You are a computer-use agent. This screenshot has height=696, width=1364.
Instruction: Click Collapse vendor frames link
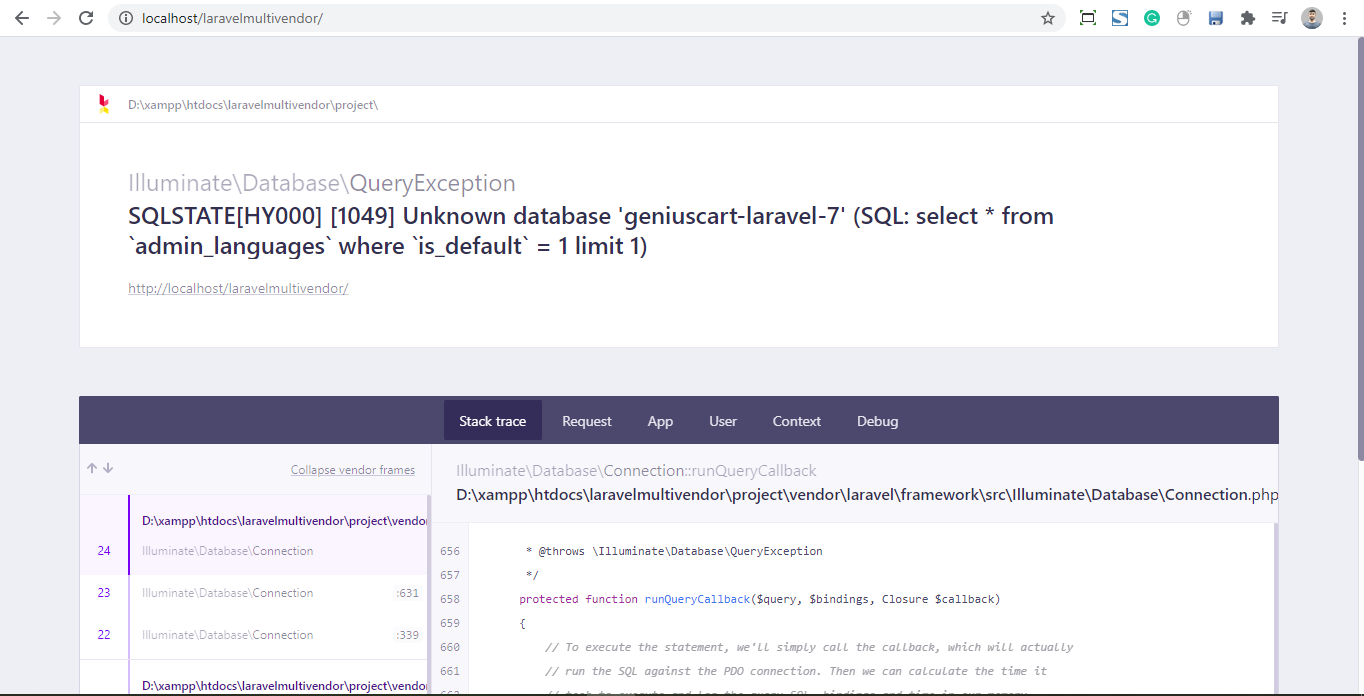353,470
